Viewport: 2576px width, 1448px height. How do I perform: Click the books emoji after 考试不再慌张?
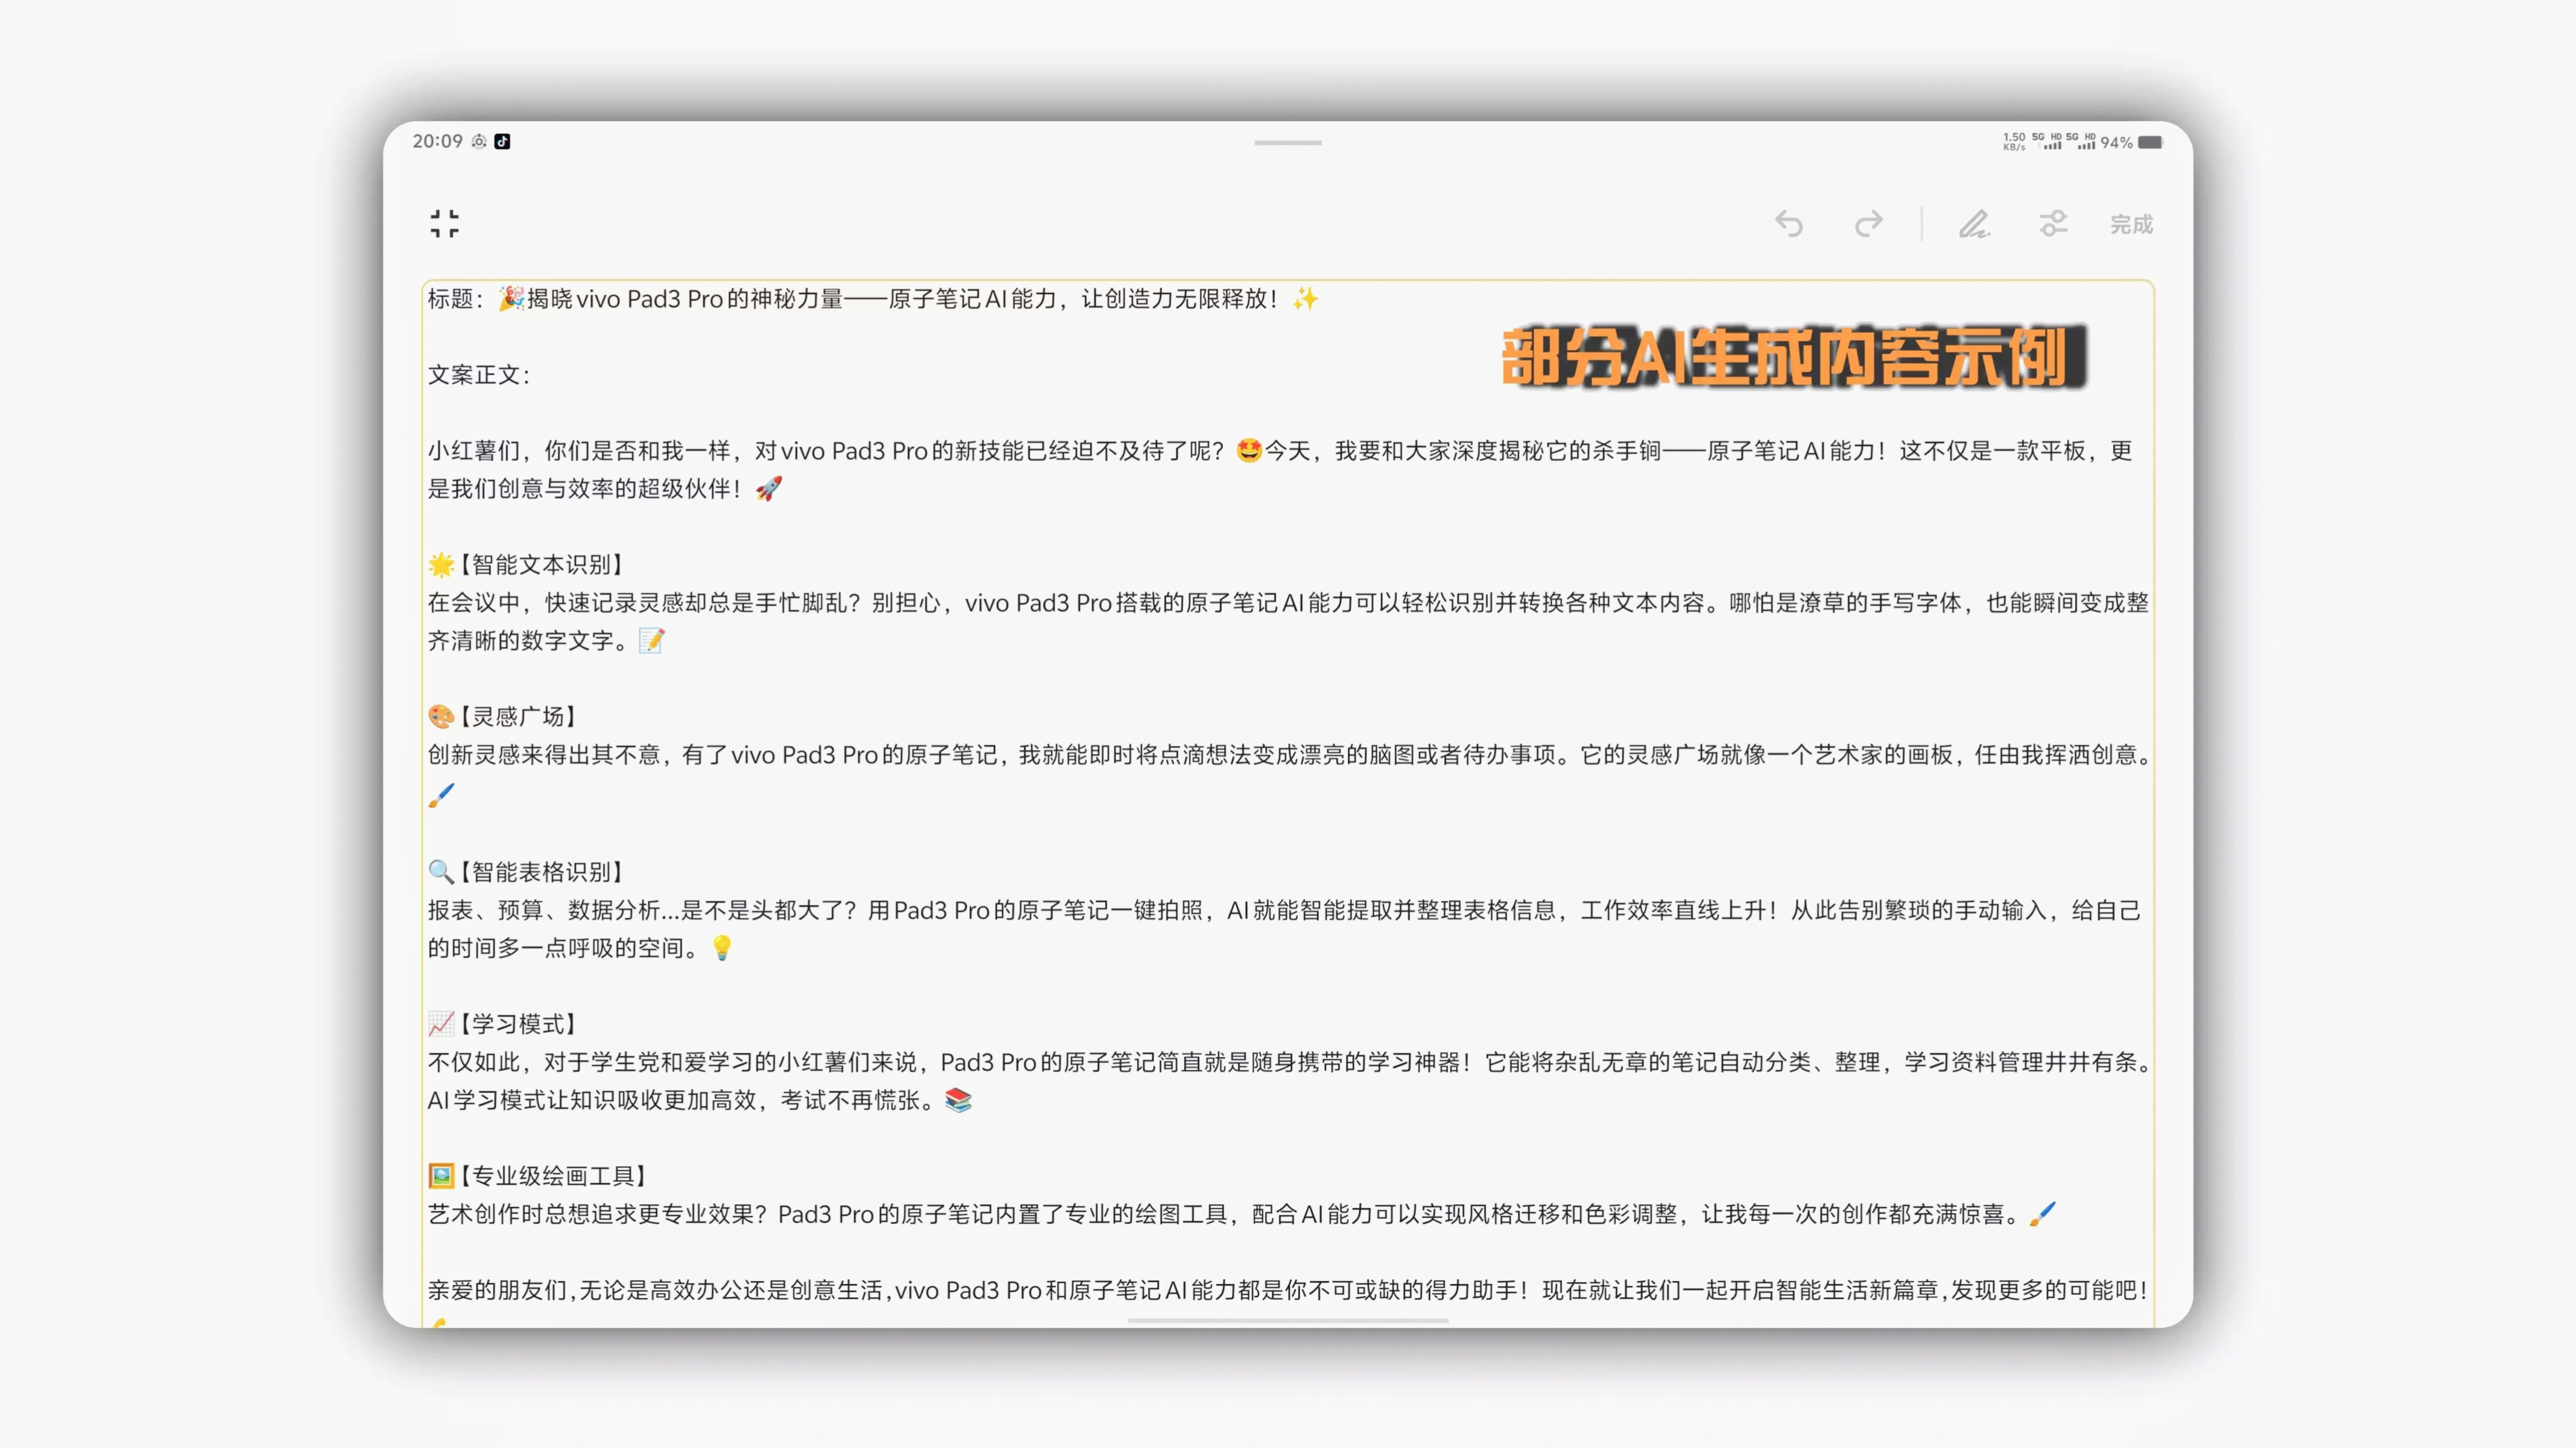[x=958, y=1100]
